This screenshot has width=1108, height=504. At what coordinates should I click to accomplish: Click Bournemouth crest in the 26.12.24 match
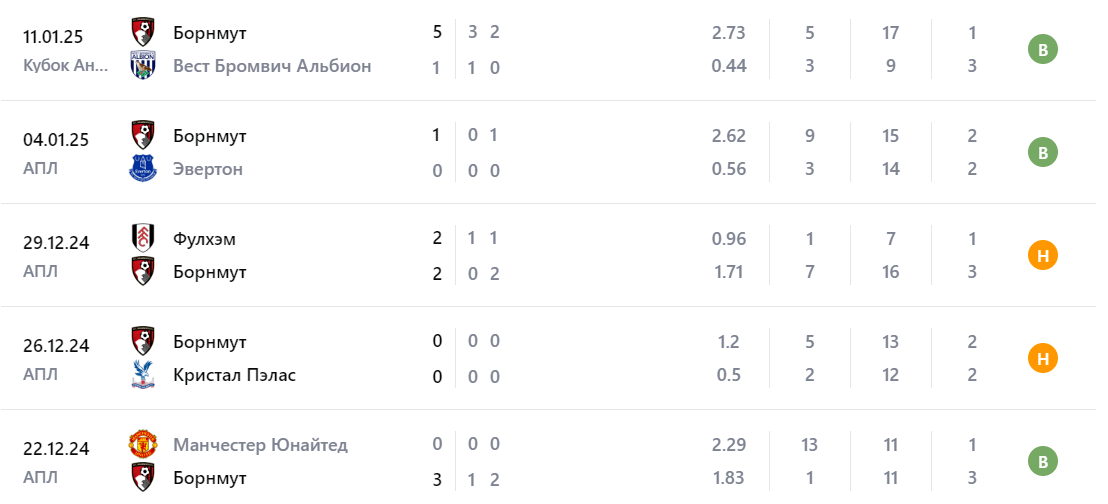(x=143, y=341)
